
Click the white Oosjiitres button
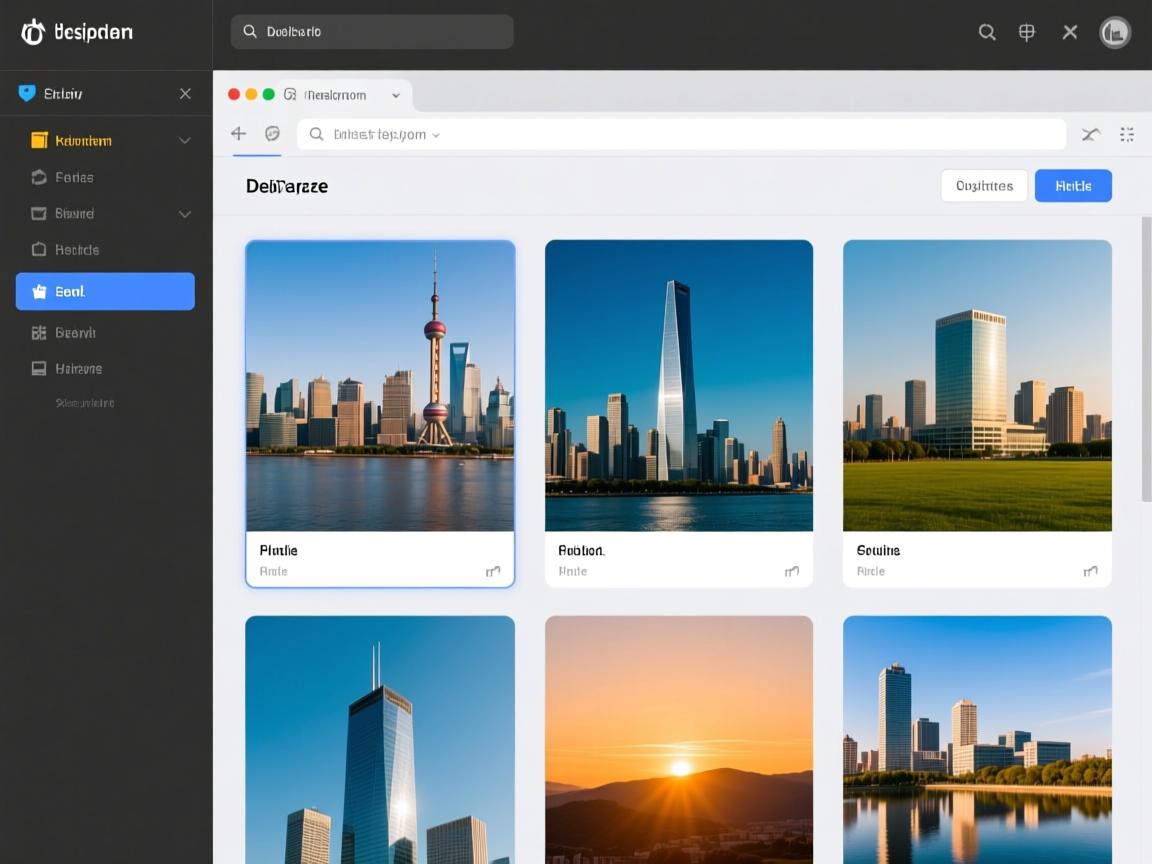coord(984,186)
